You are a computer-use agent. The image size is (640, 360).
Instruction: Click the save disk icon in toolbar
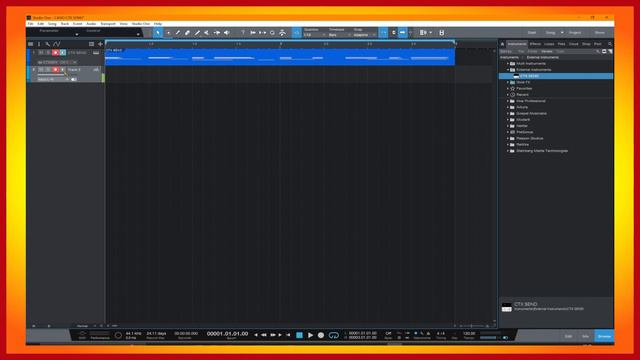(442, 33)
